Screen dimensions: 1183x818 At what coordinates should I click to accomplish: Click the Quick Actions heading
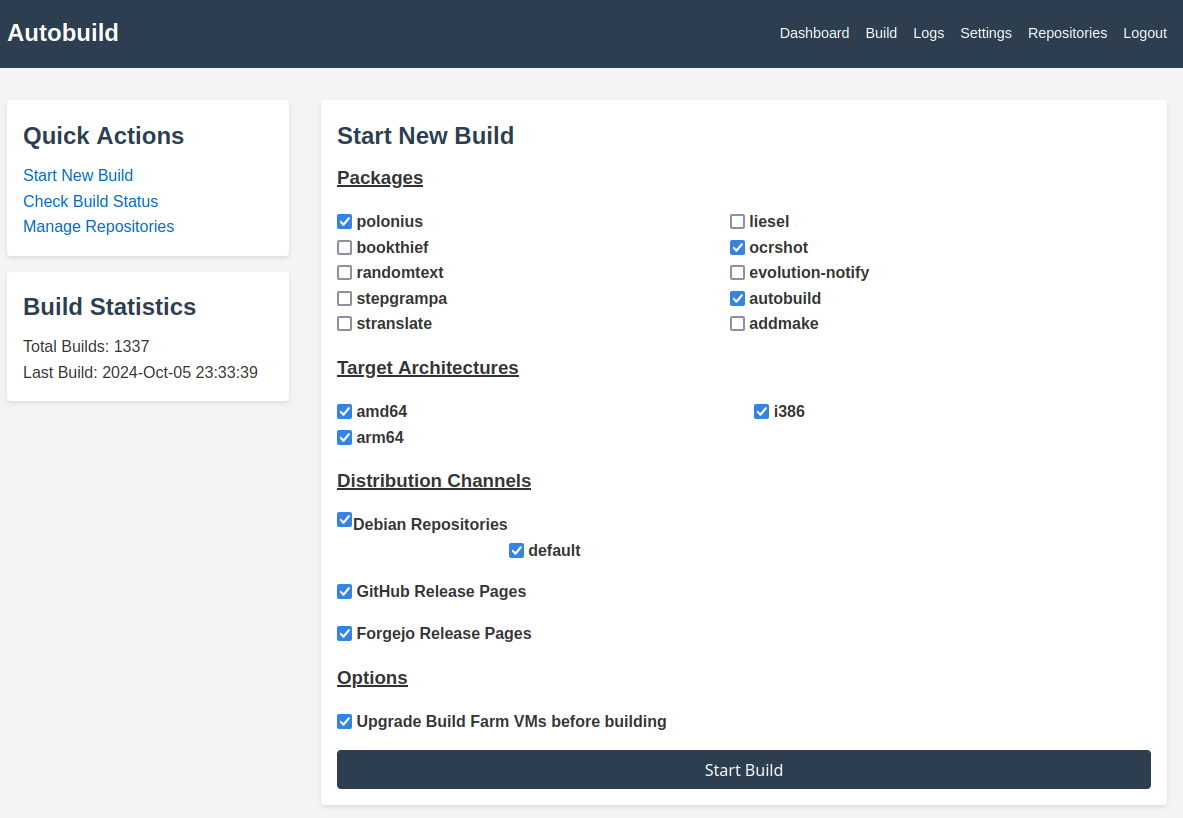[x=103, y=136]
